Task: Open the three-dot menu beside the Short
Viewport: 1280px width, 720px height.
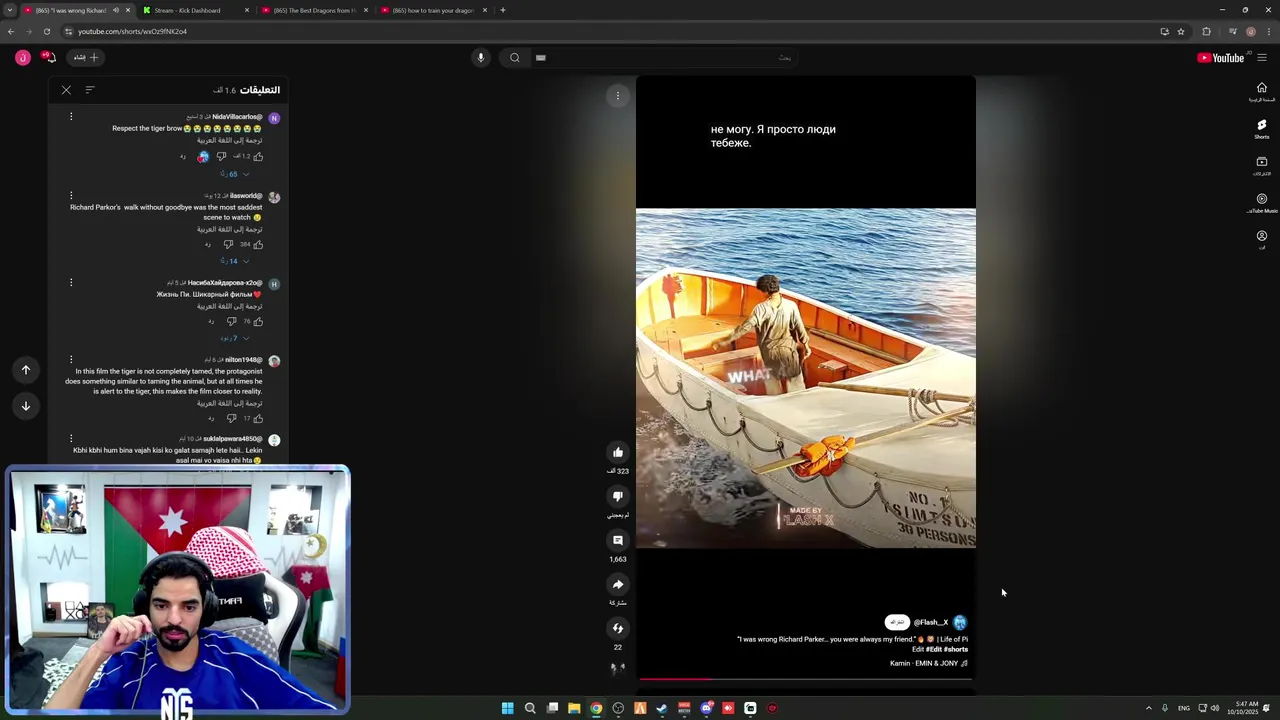Action: point(618,96)
